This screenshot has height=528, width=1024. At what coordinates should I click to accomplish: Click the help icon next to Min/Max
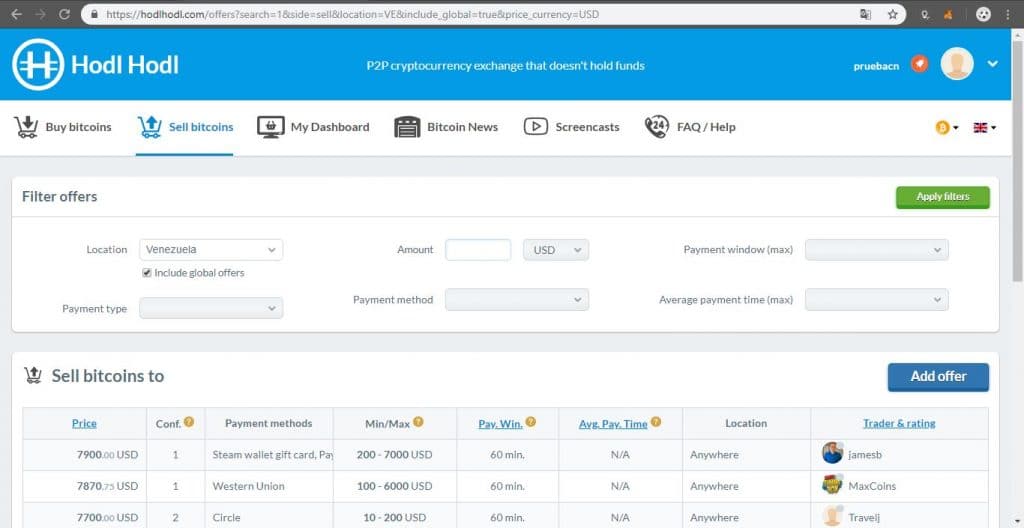click(418, 422)
